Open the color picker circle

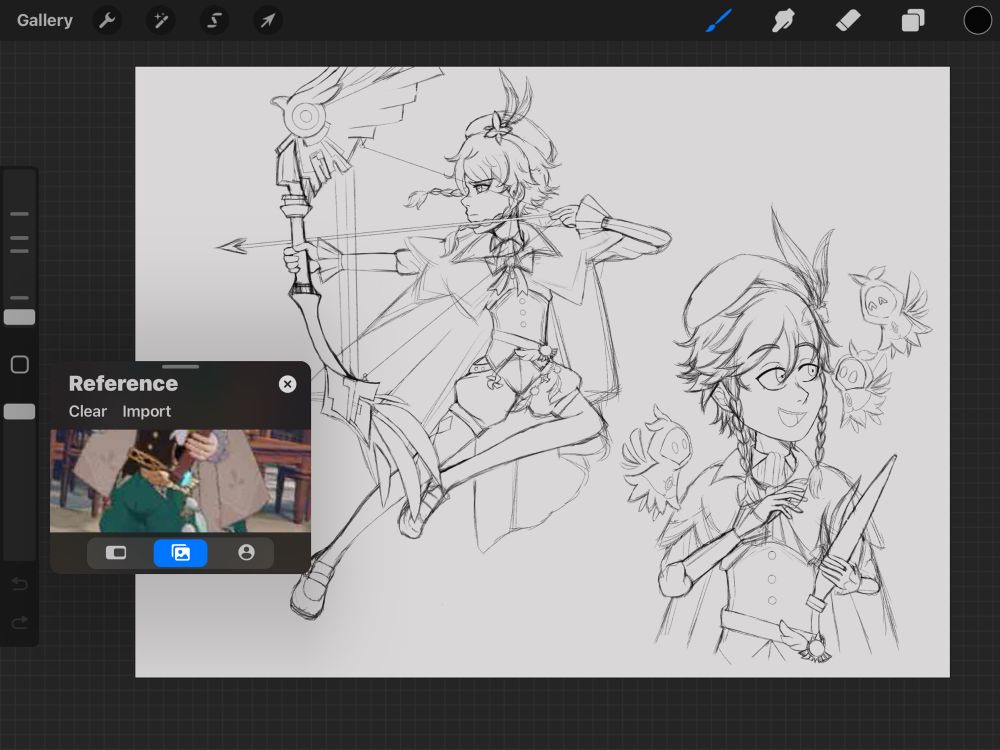[977, 20]
